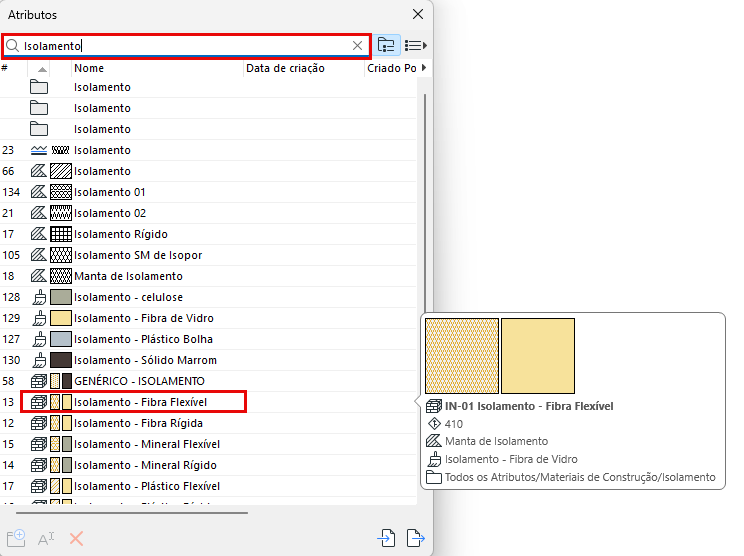Screen dimensions: 744x556
Task: Click priority value 410 in tooltip
Action: pos(454,424)
